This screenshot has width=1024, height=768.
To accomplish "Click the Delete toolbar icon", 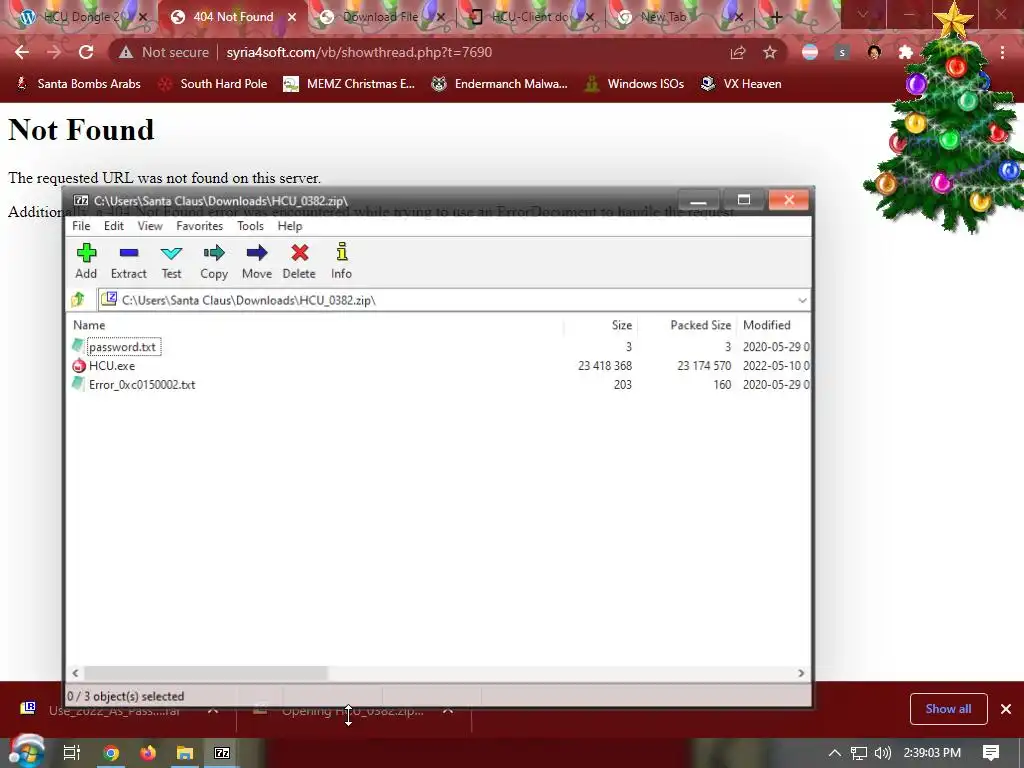I will point(299,261).
